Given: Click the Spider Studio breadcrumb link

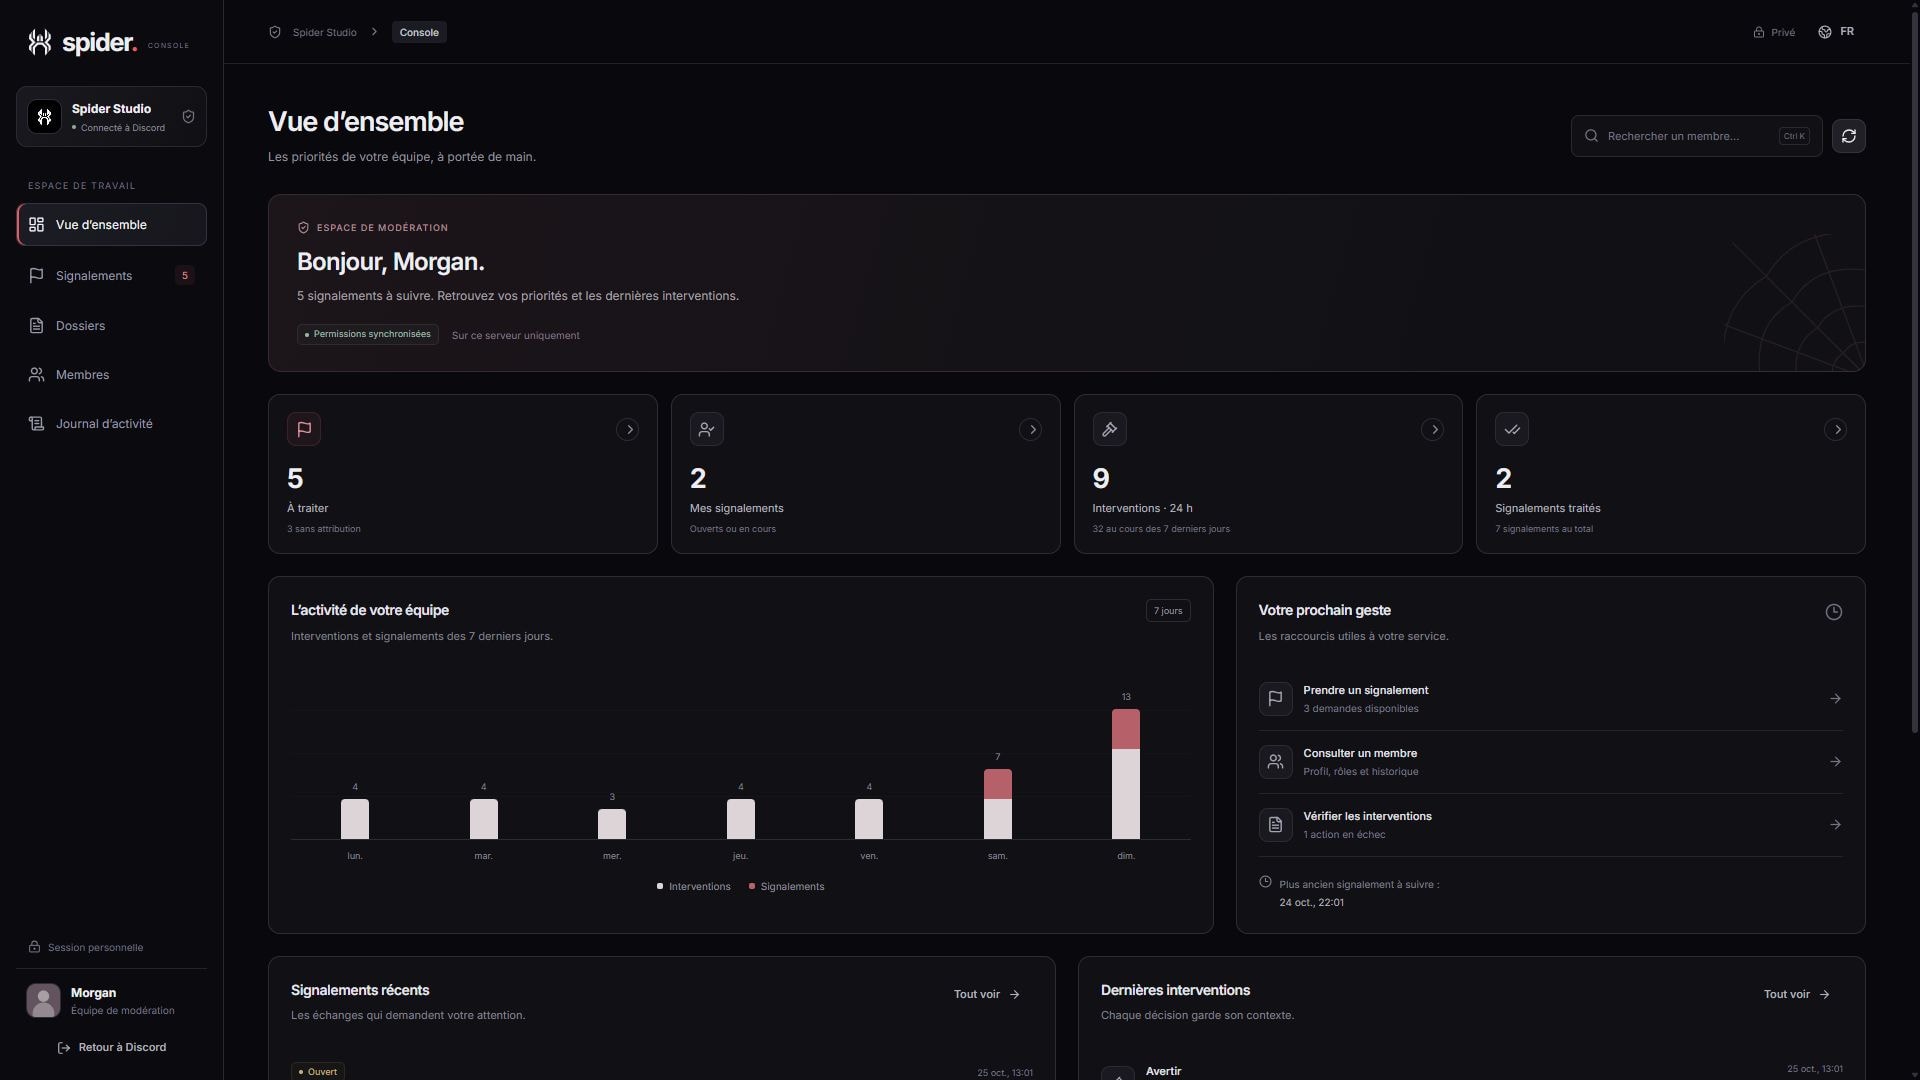Looking at the screenshot, I should [324, 33].
